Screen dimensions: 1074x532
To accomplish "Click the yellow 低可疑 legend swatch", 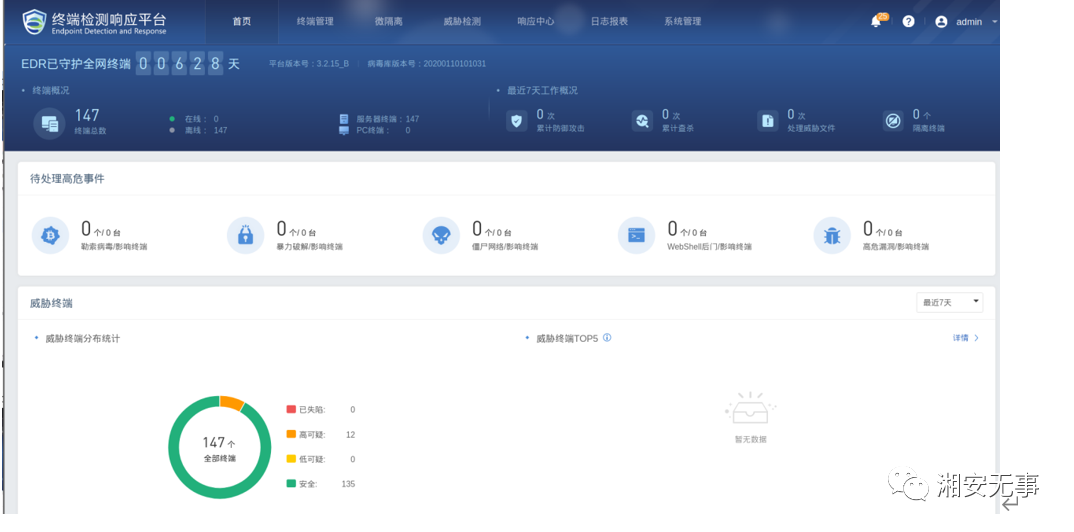I will point(291,459).
